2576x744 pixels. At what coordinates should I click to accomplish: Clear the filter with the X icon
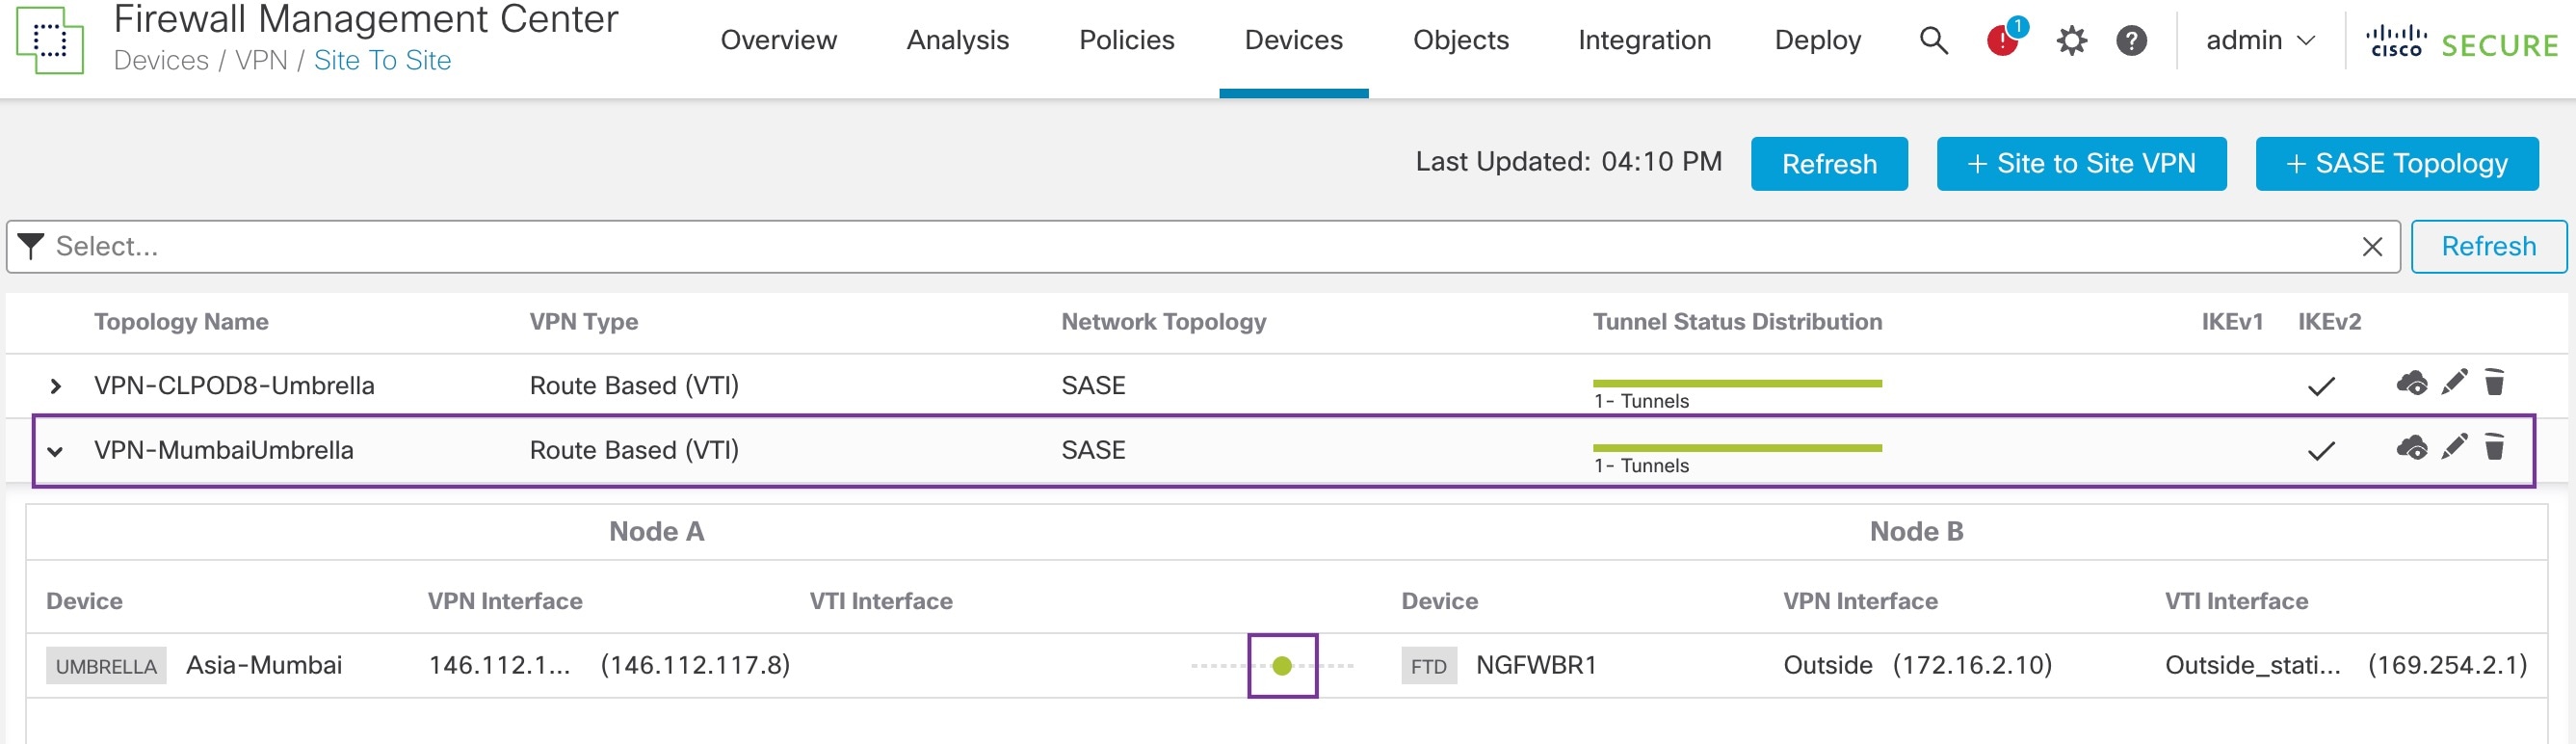click(x=2372, y=247)
